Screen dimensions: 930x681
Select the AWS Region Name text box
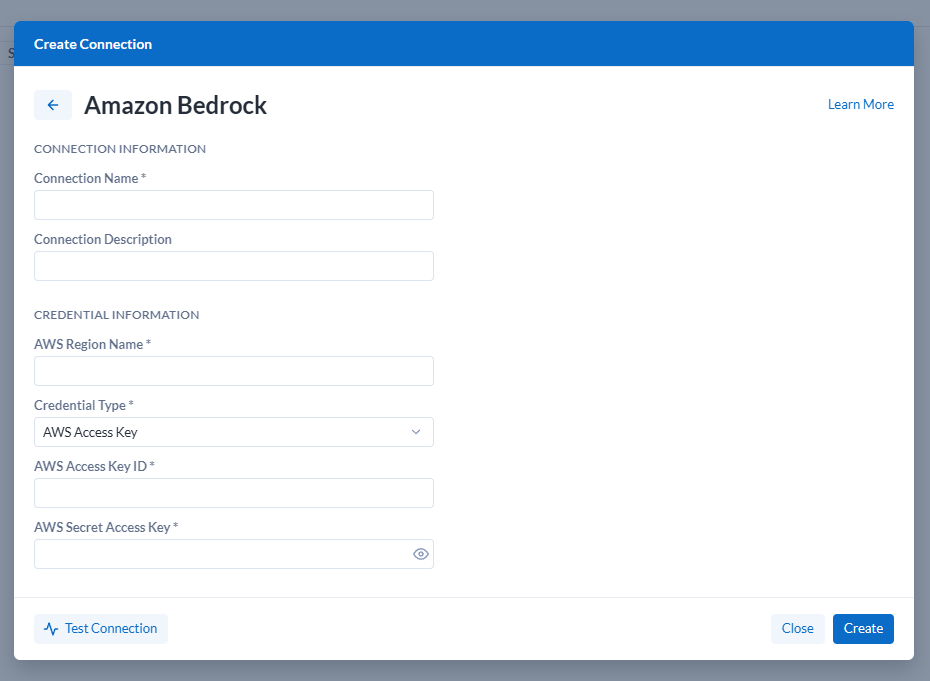[x=234, y=371]
